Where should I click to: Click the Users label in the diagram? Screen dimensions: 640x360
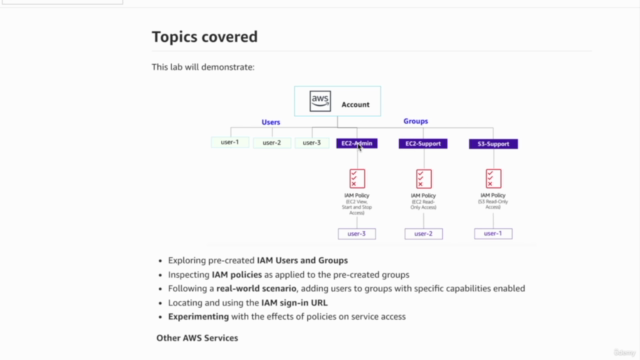[271, 122]
